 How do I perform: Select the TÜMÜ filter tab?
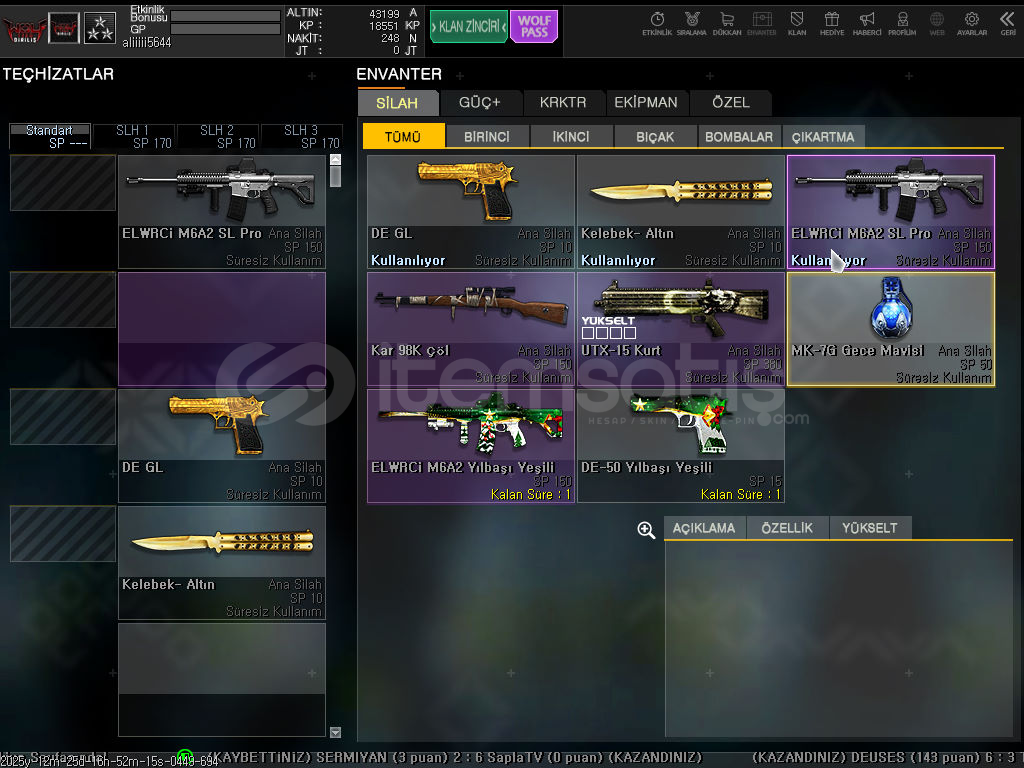403,136
